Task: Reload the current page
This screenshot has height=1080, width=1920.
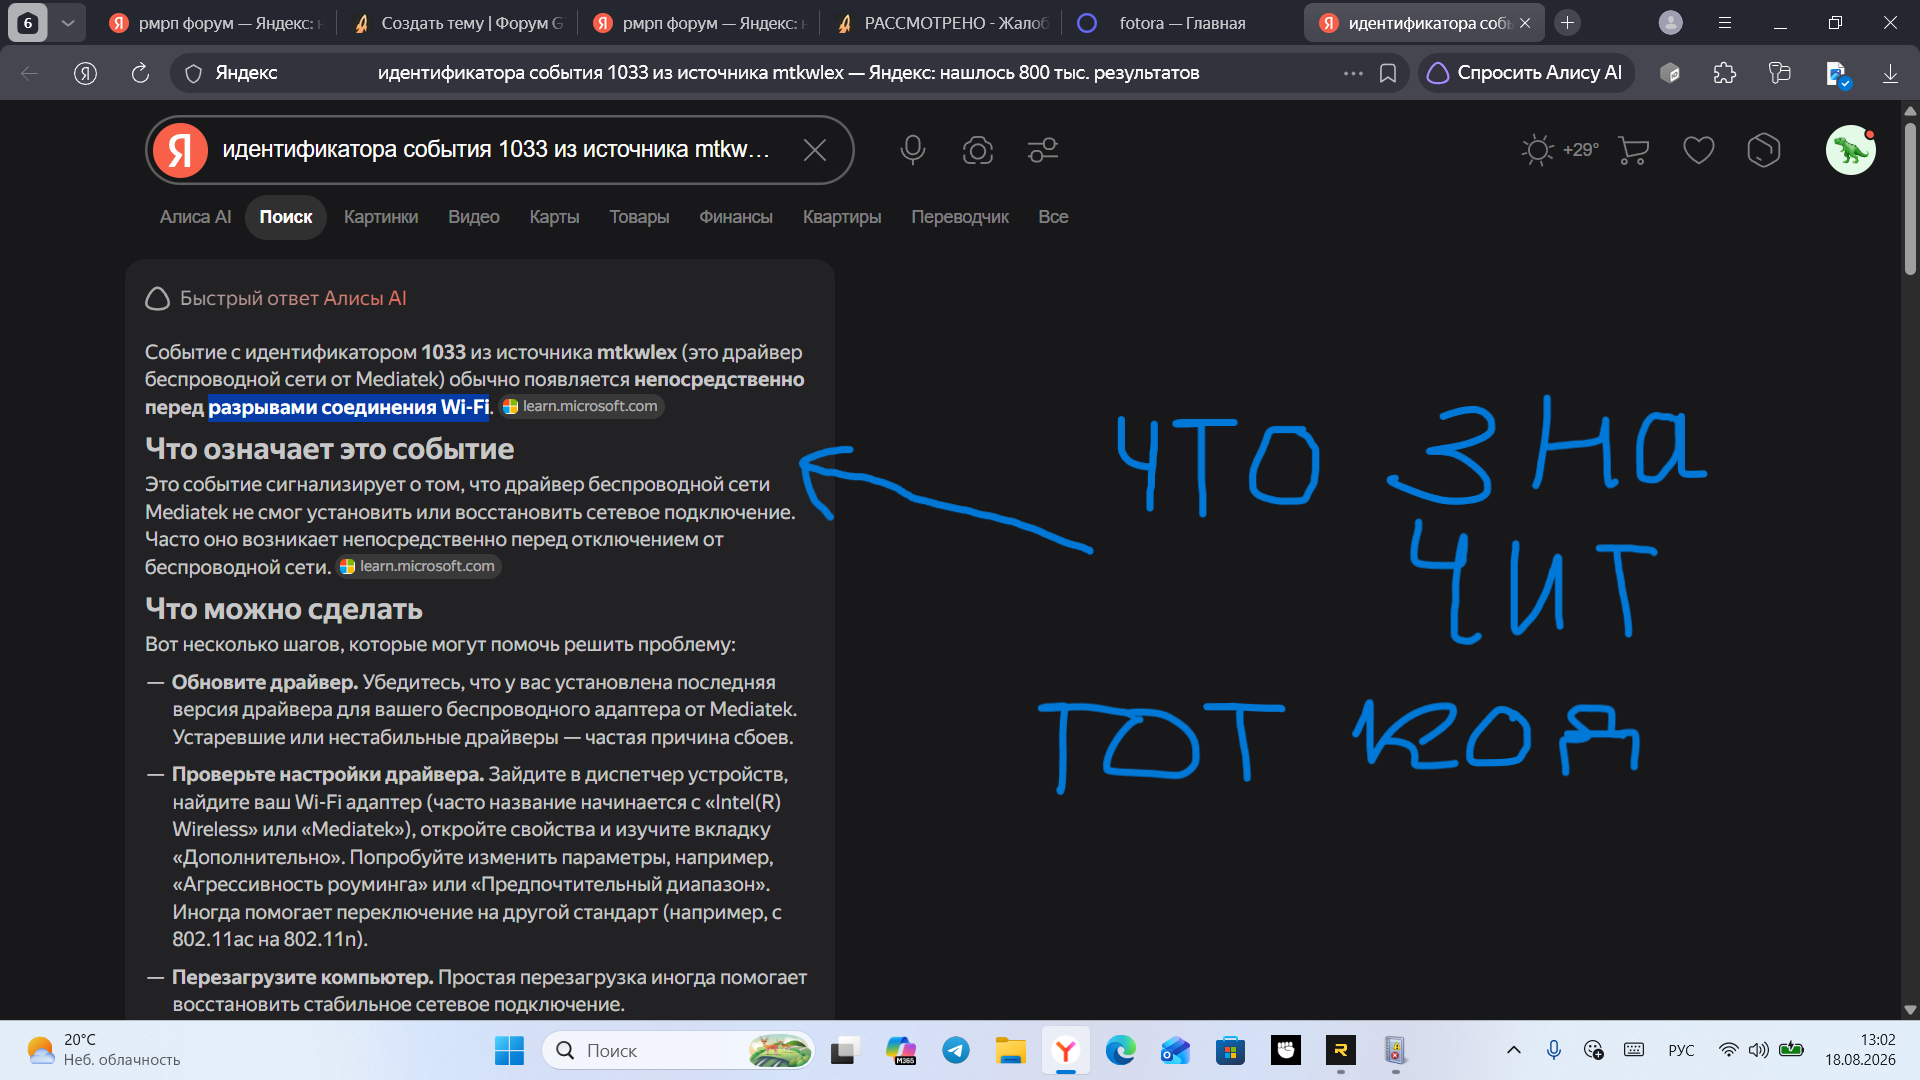Action: [140, 73]
